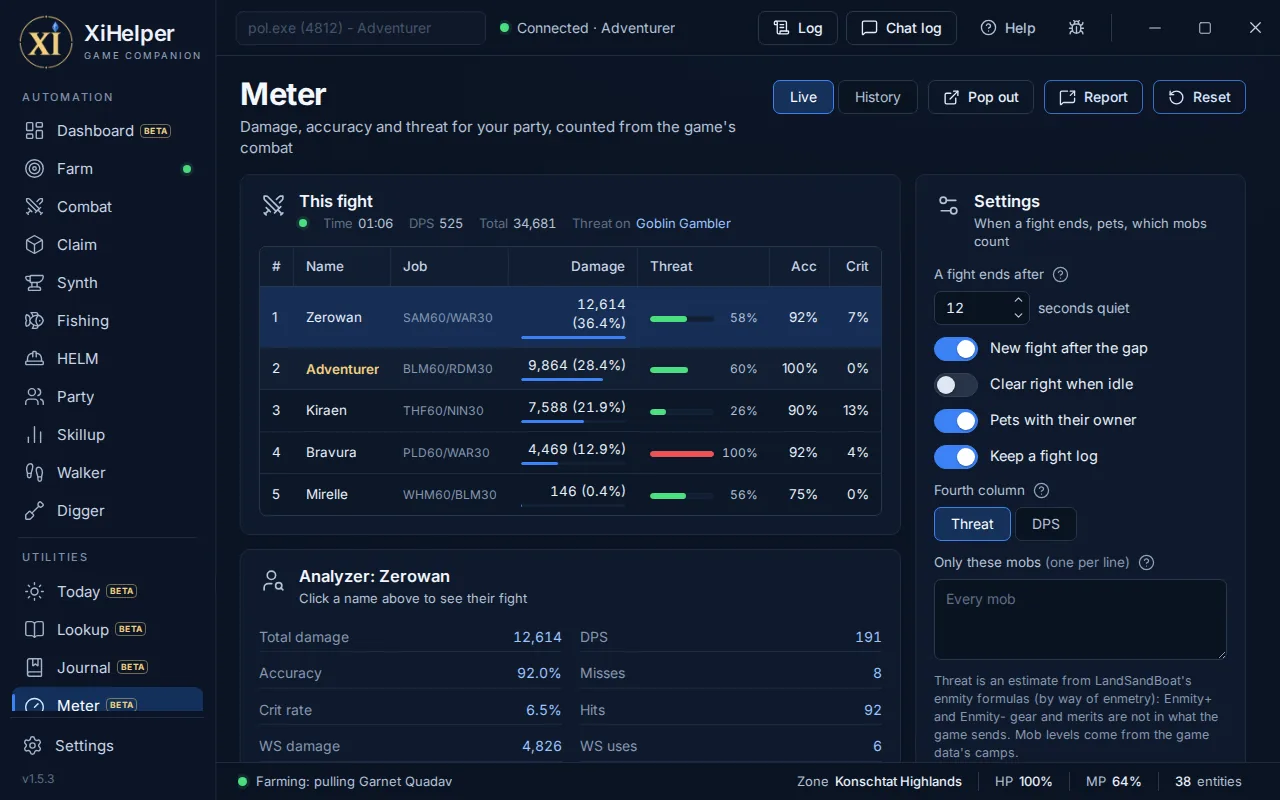Open the Log window
Viewport: 1280px width, 800px height.
[x=798, y=28]
